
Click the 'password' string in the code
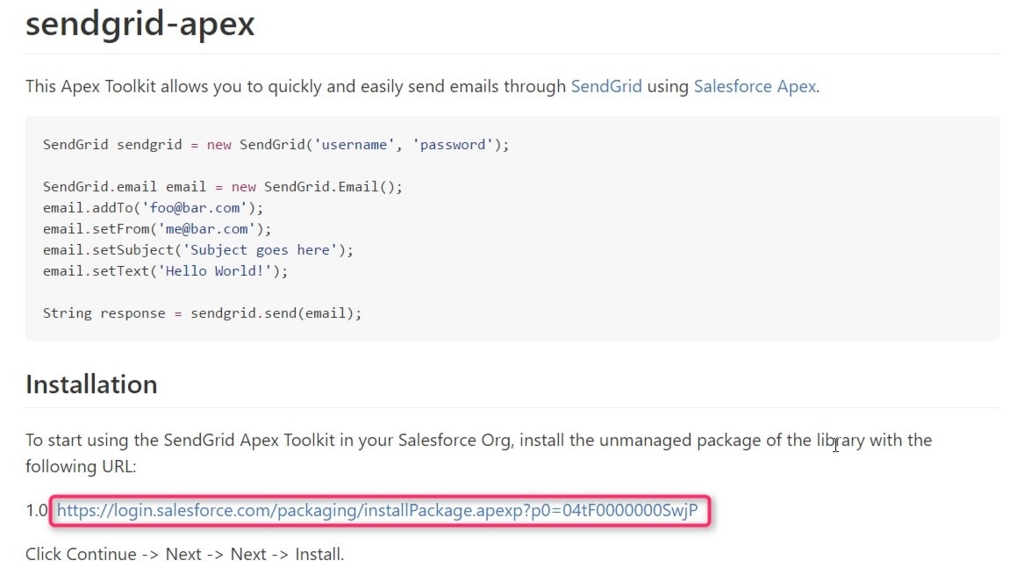click(x=453, y=144)
